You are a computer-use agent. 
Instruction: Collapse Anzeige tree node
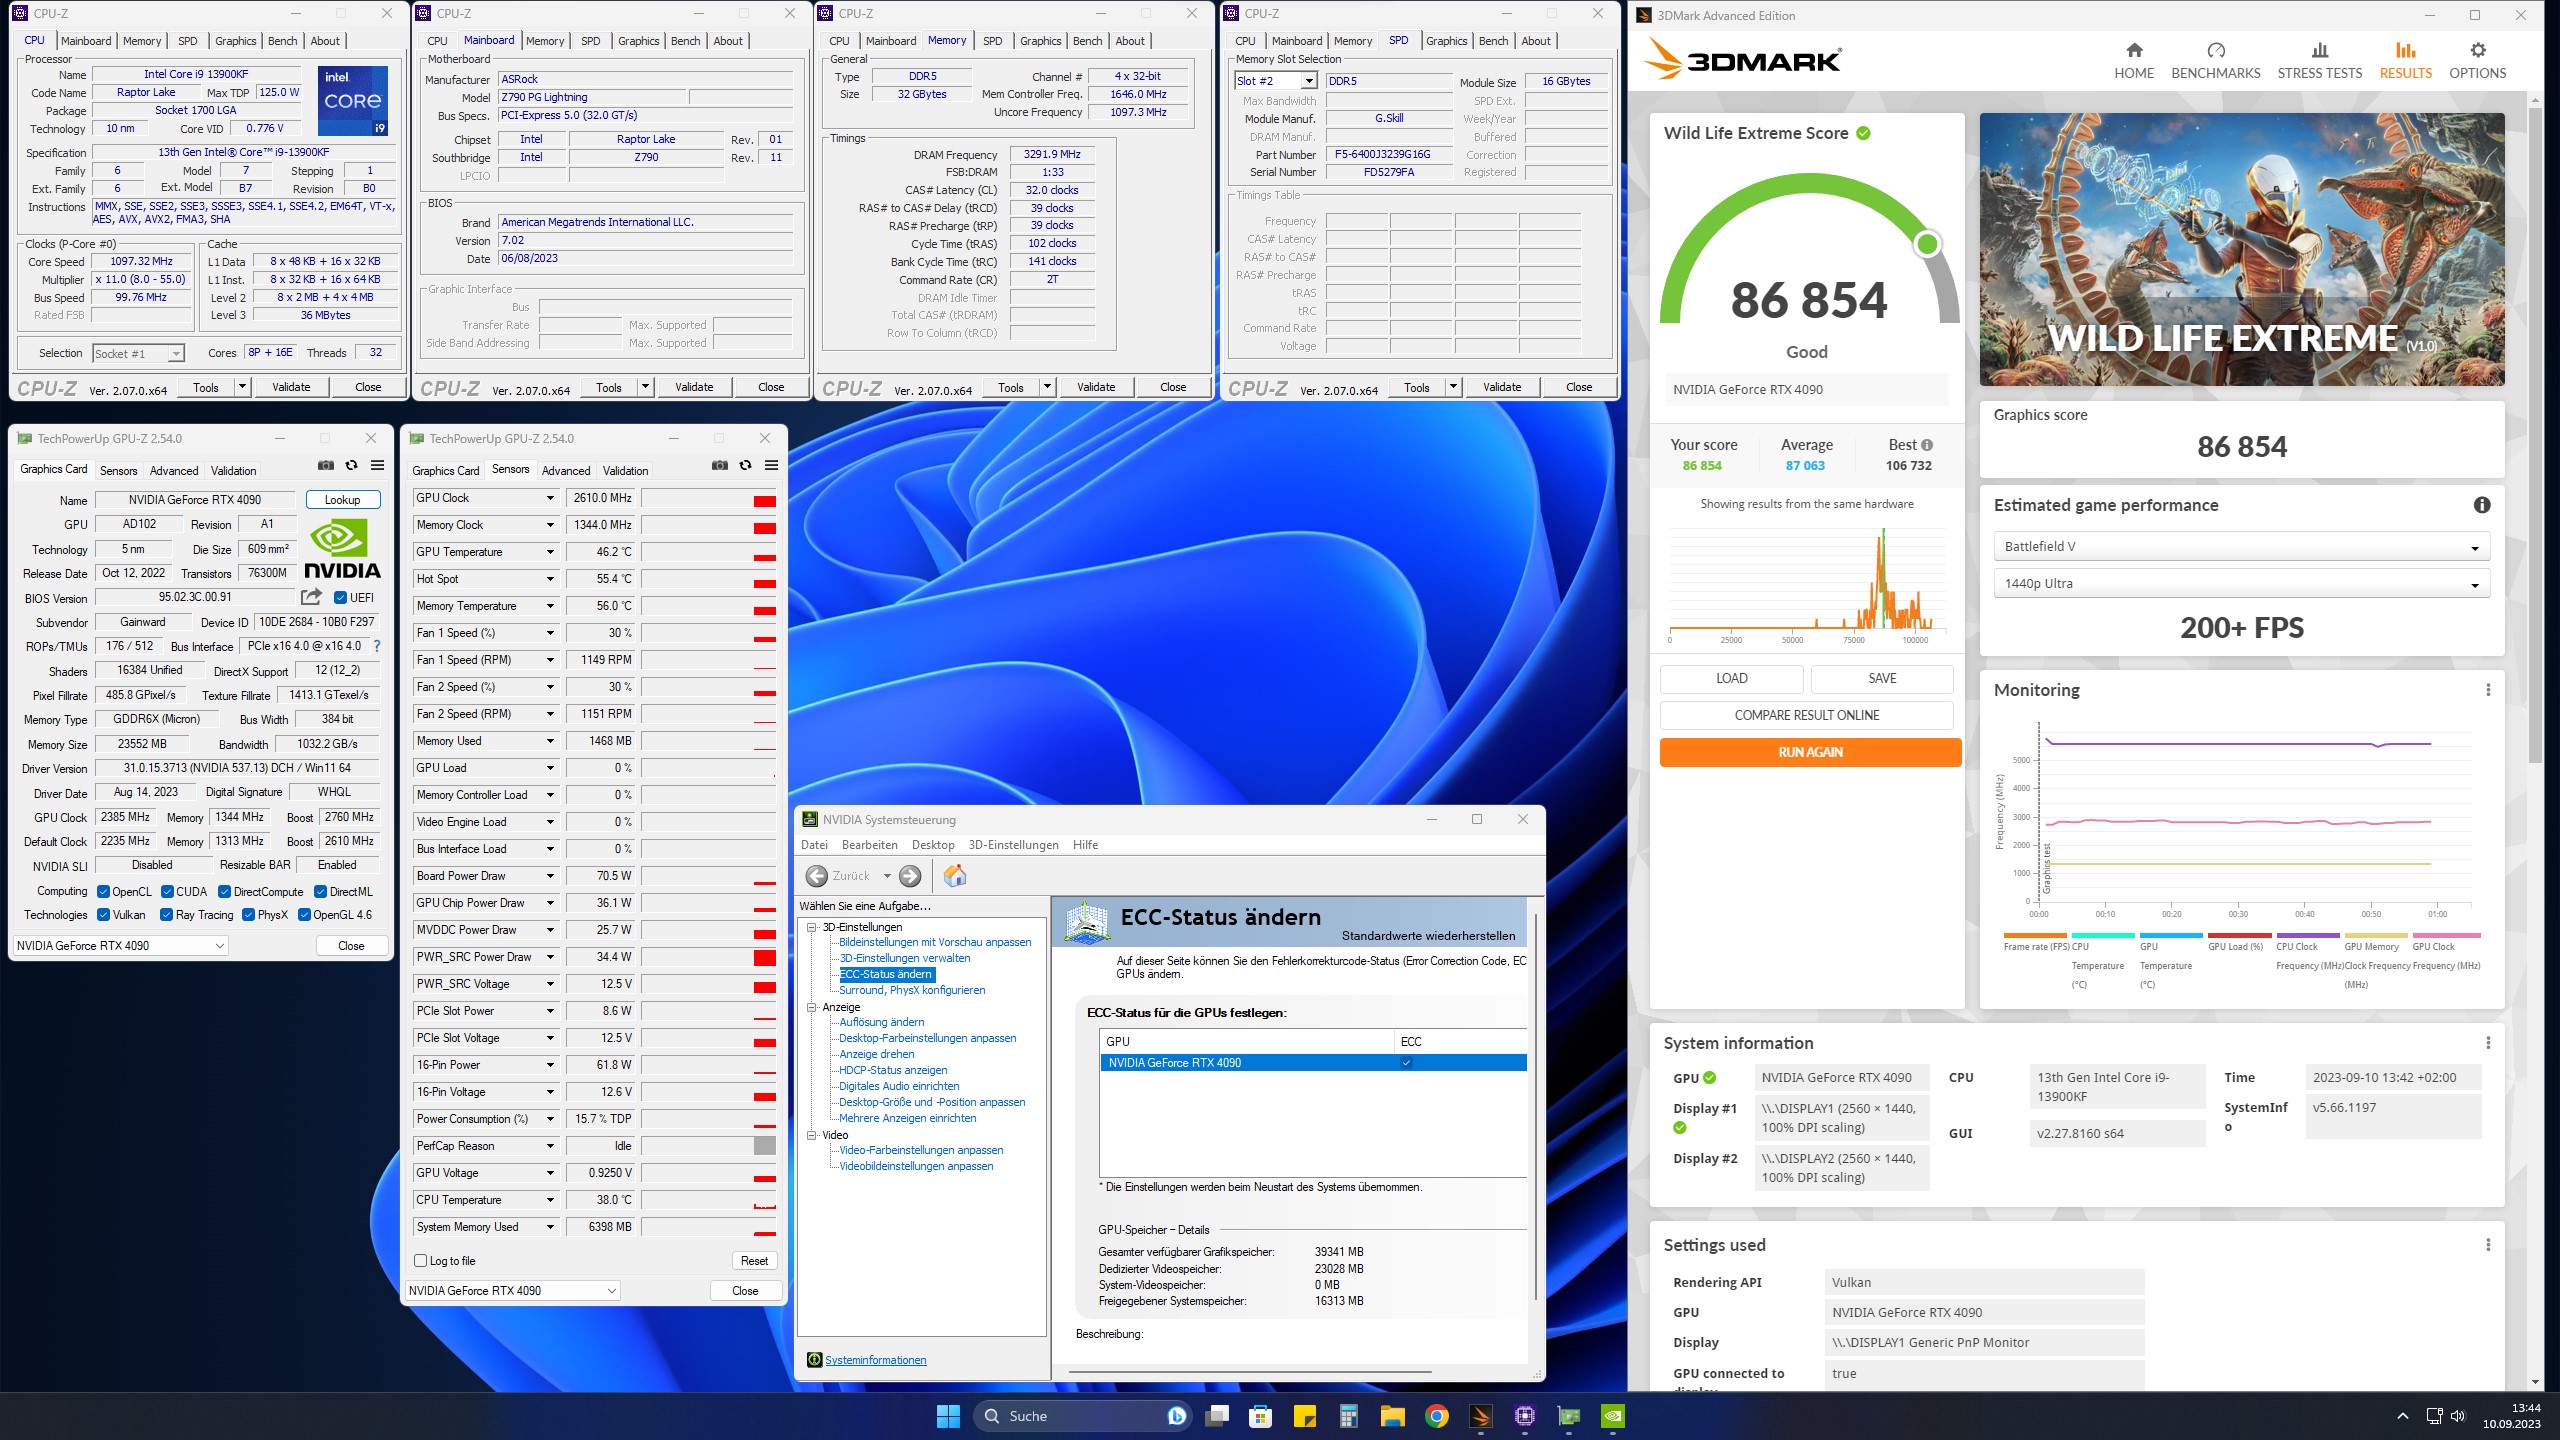tap(812, 1007)
